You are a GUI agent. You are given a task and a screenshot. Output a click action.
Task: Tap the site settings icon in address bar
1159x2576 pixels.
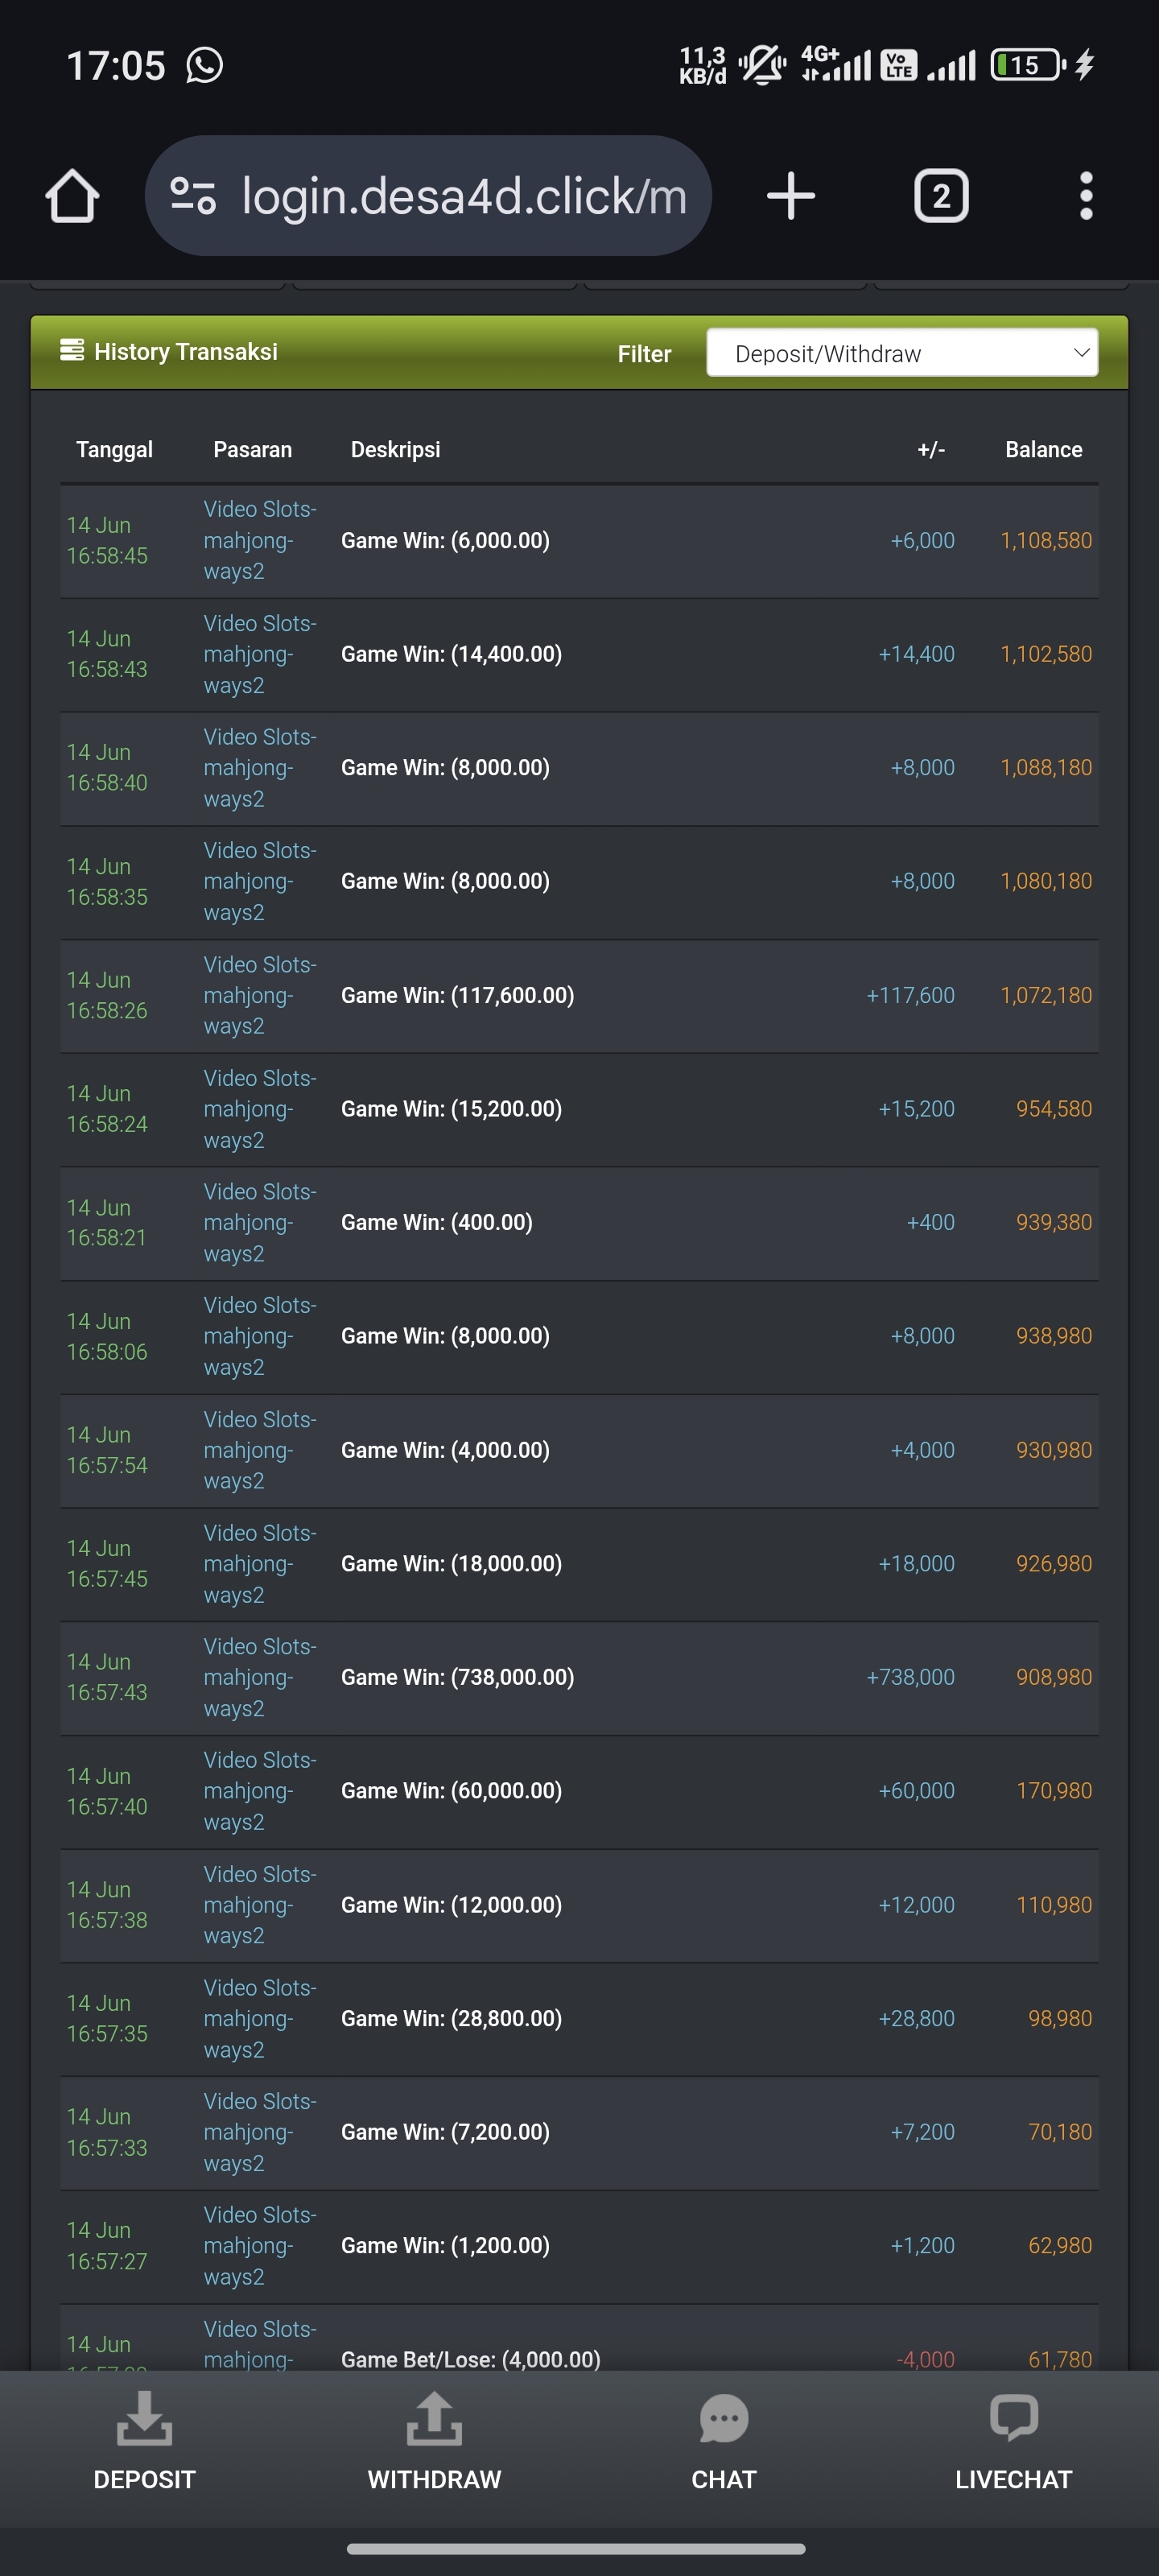click(x=193, y=195)
